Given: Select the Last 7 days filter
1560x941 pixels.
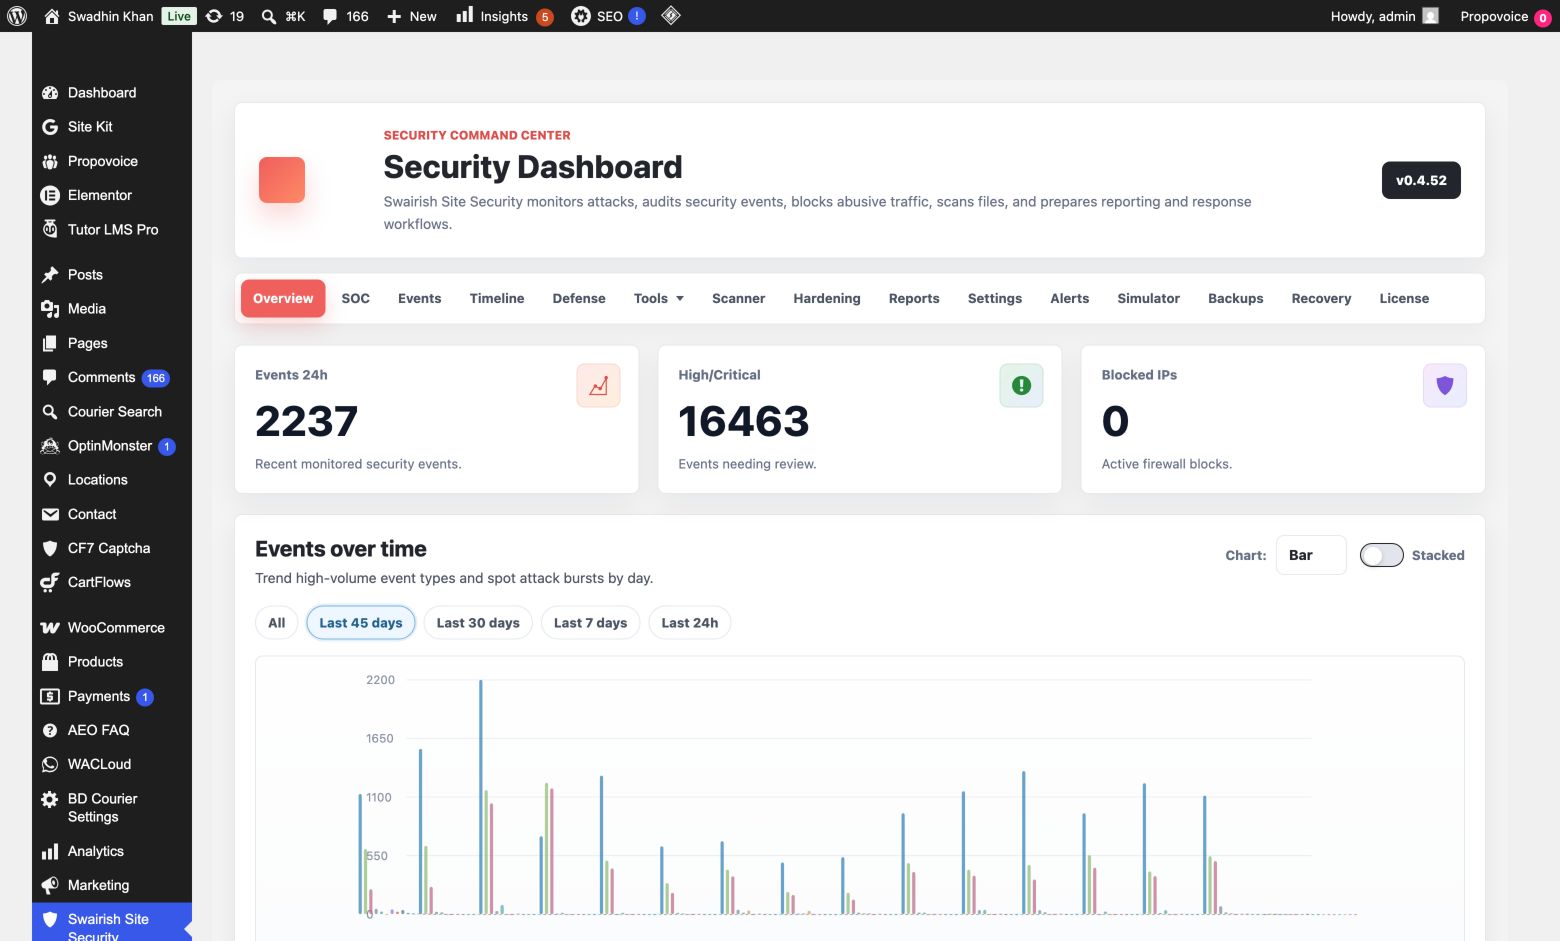Looking at the screenshot, I should point(591,623).
